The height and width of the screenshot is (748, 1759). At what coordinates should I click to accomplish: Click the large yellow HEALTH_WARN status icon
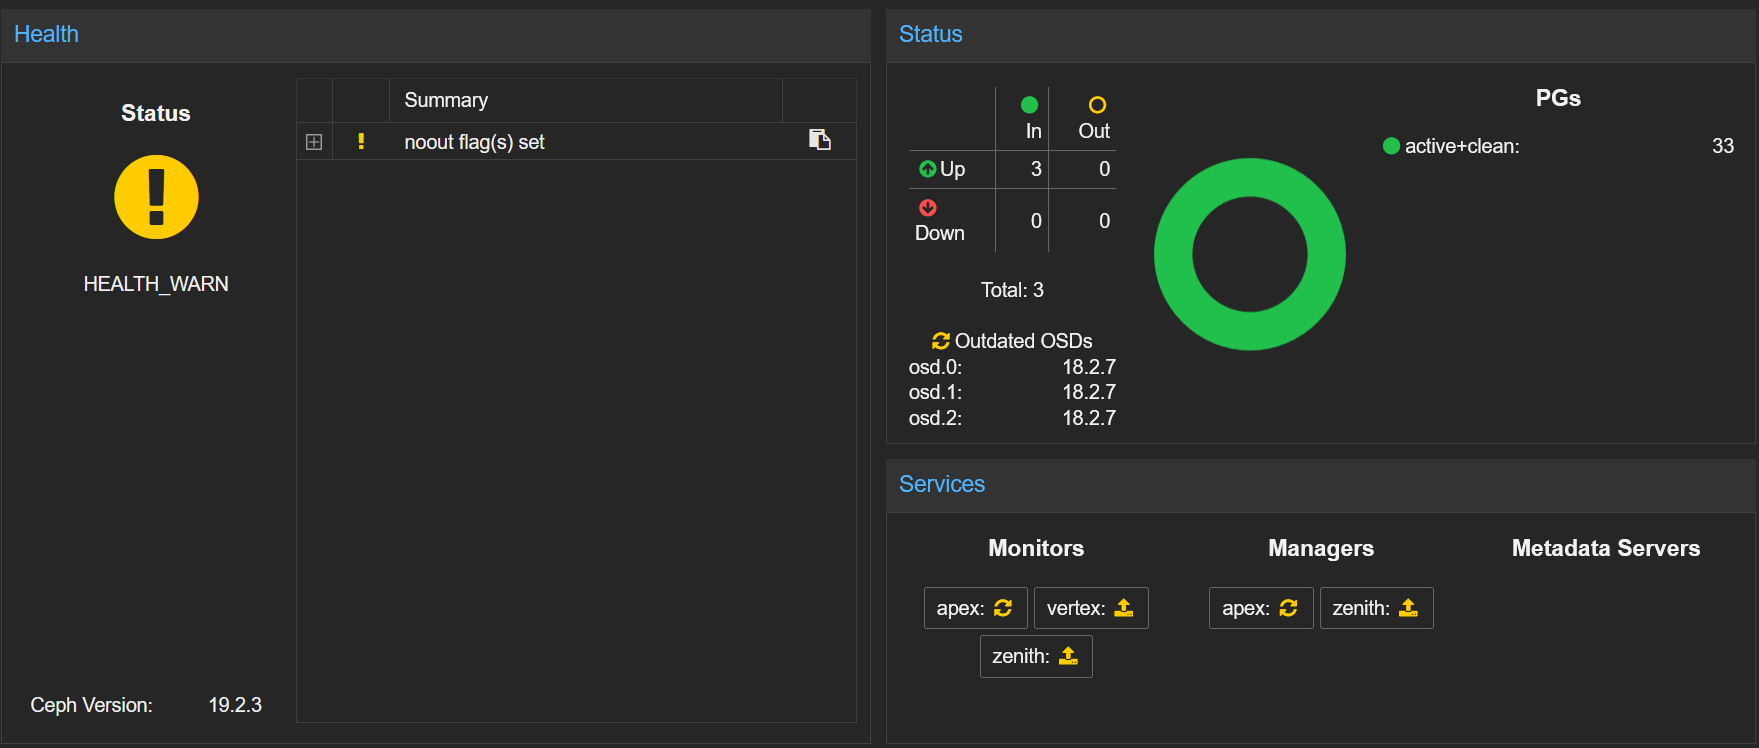tap(156, 197)
